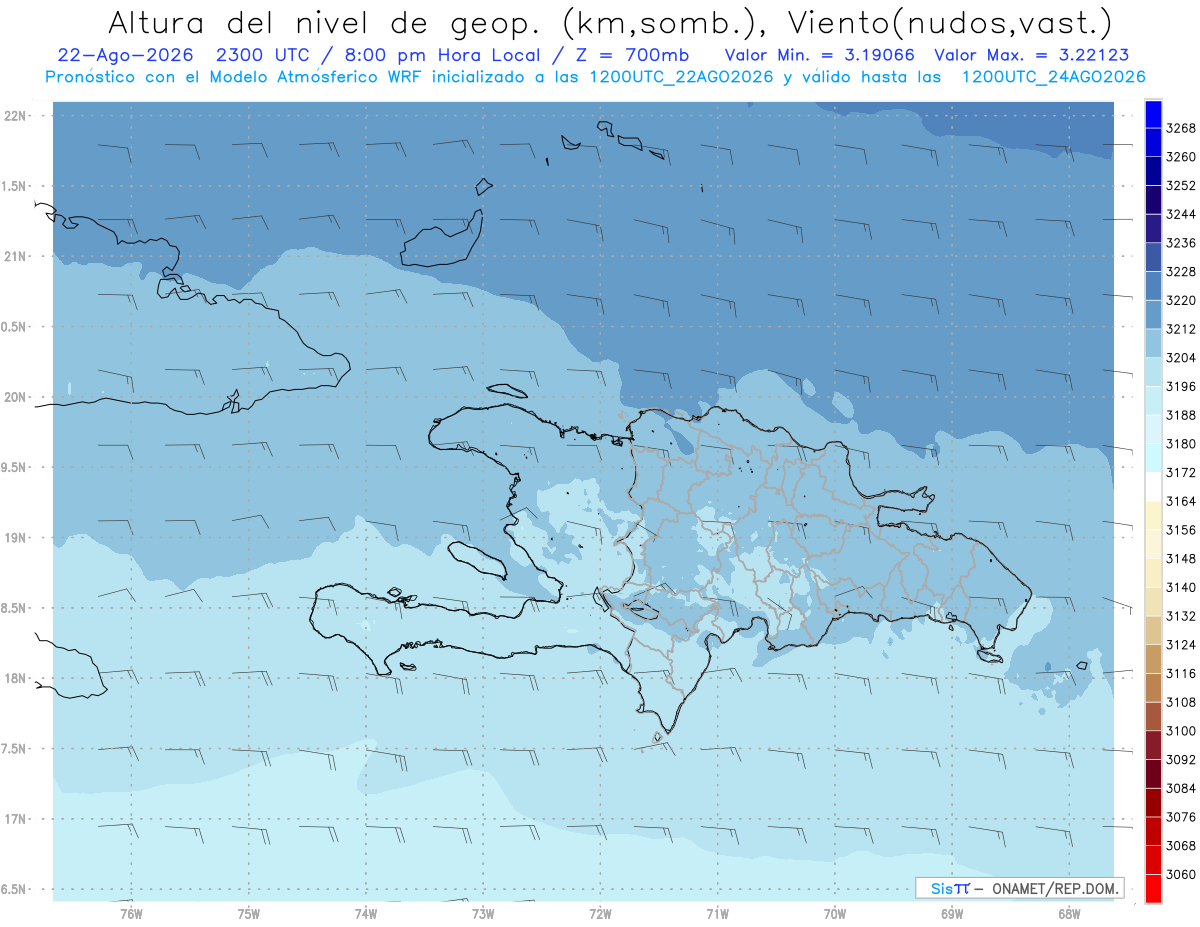The width and height of the screenshot is (1200, 927).
Task: Click the legend value '3060'
Action: (x=1181, y=874)
